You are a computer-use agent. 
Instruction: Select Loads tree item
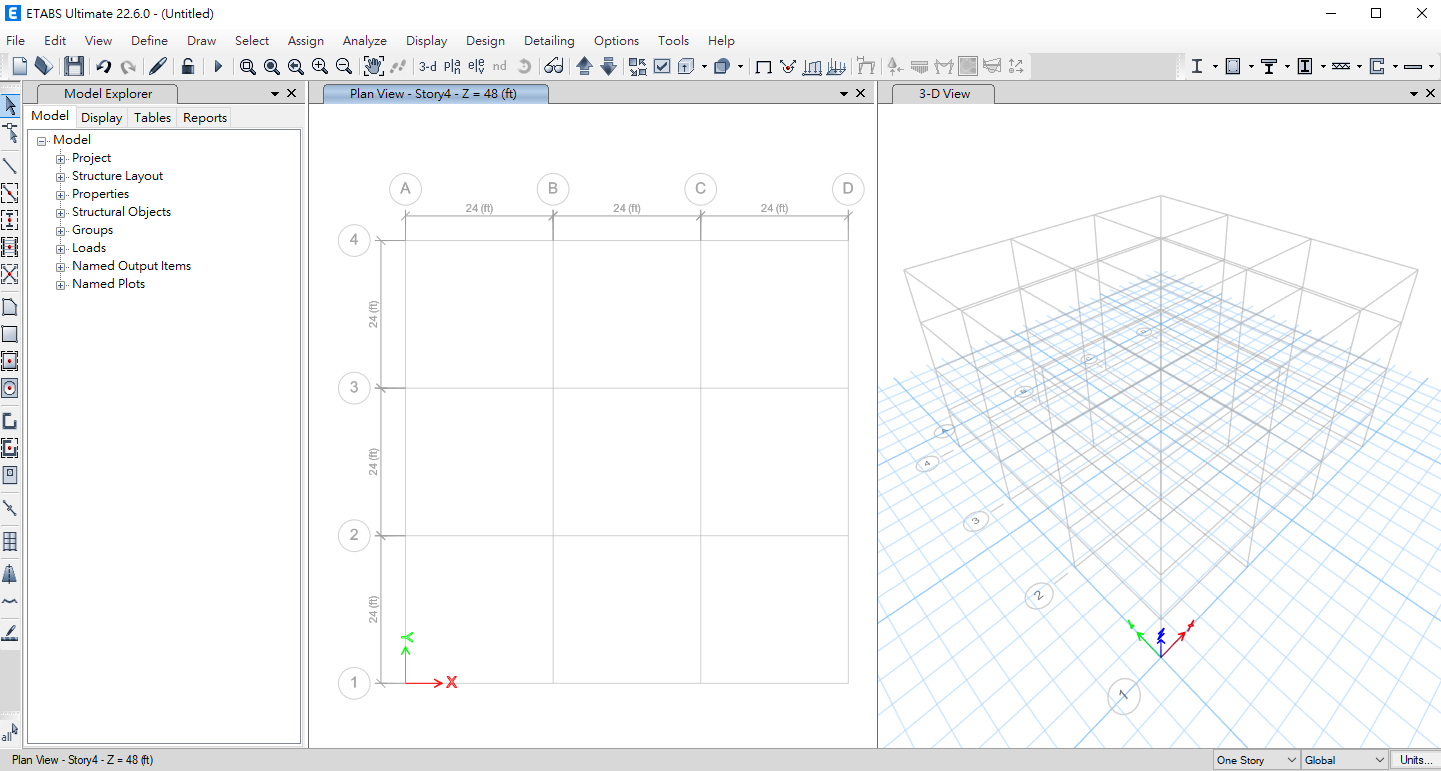[89, 248]
